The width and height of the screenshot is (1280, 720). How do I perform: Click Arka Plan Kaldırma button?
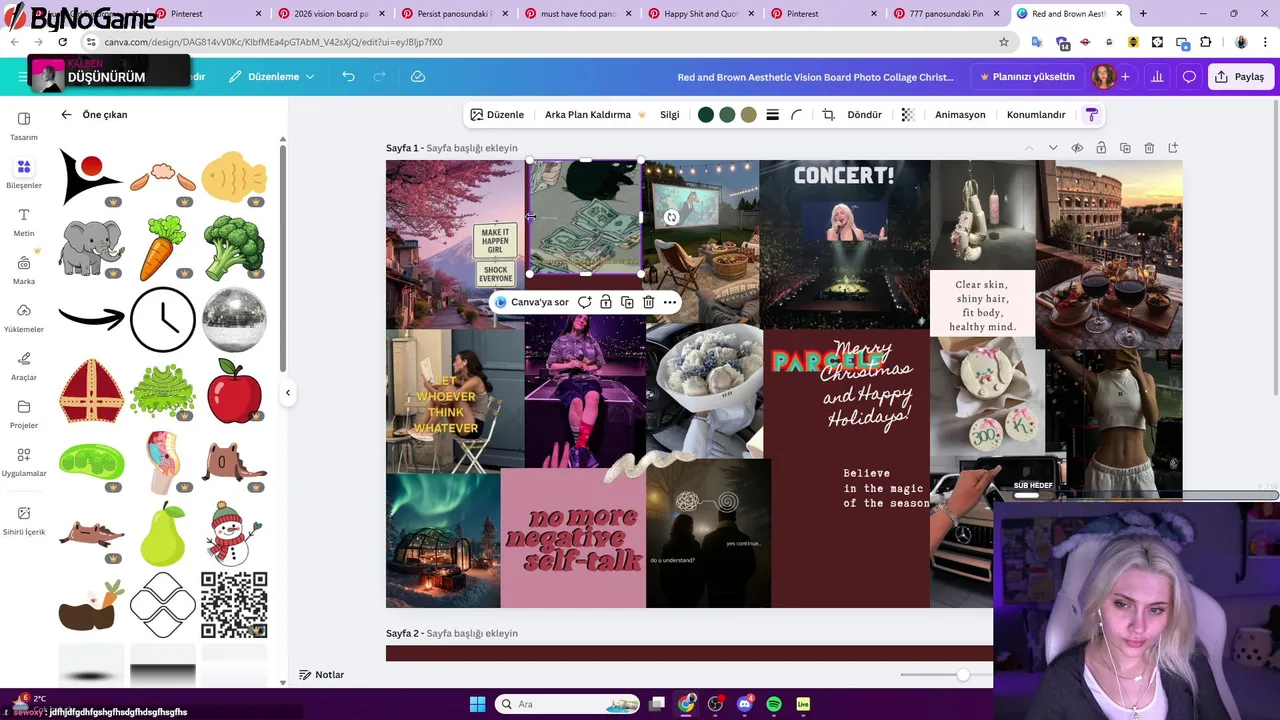tap(595, 115)
